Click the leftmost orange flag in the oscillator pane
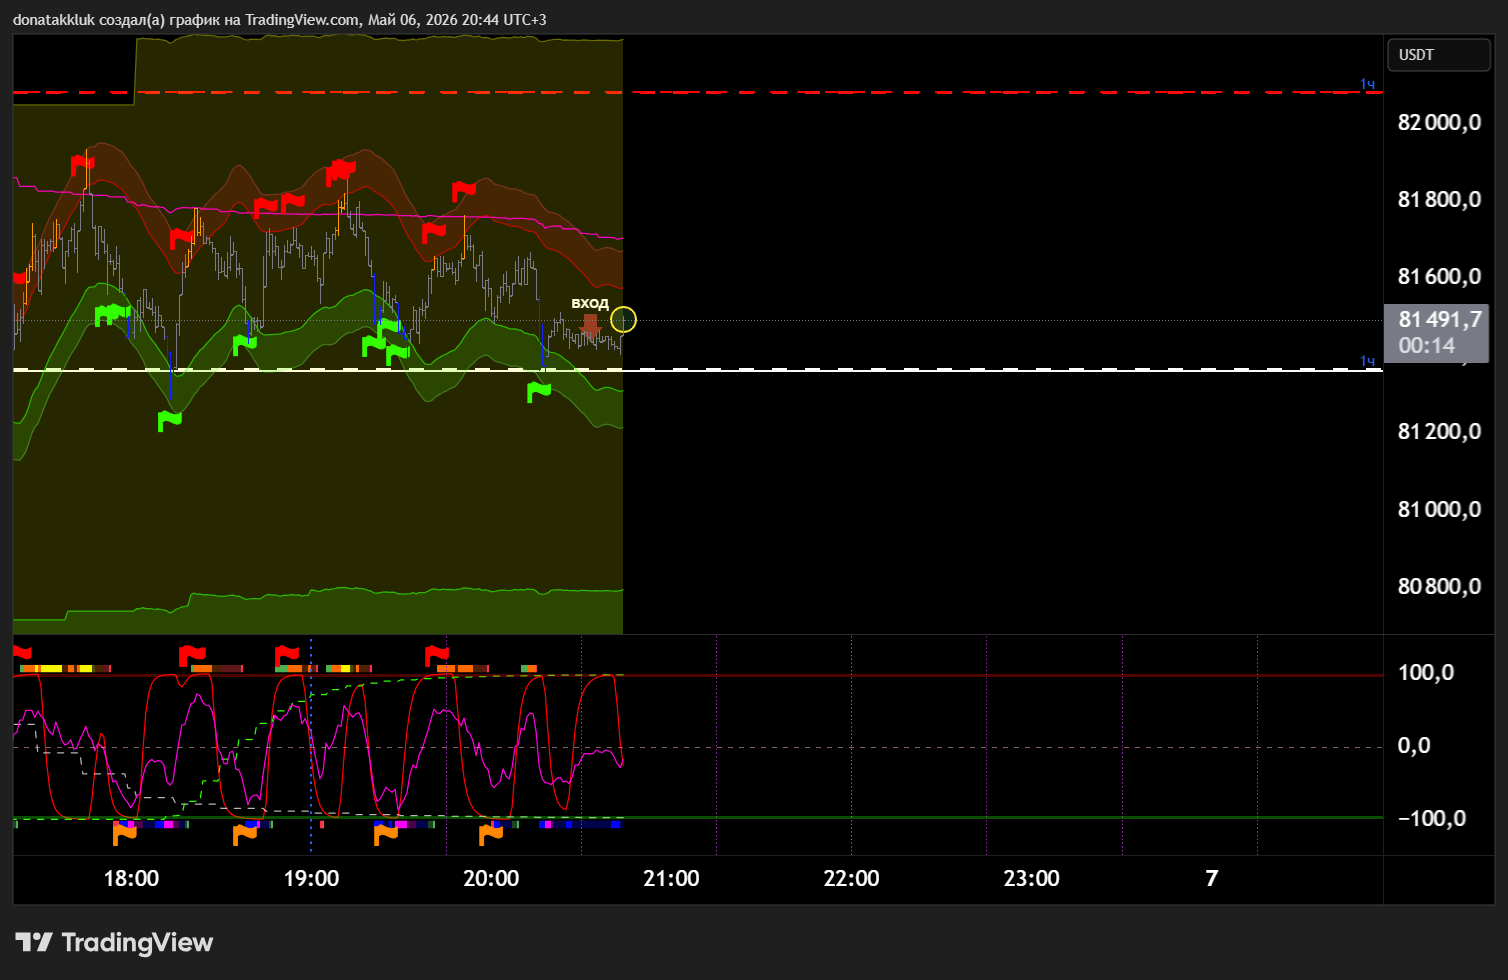 pyautogui.click(x=124, y=832)
